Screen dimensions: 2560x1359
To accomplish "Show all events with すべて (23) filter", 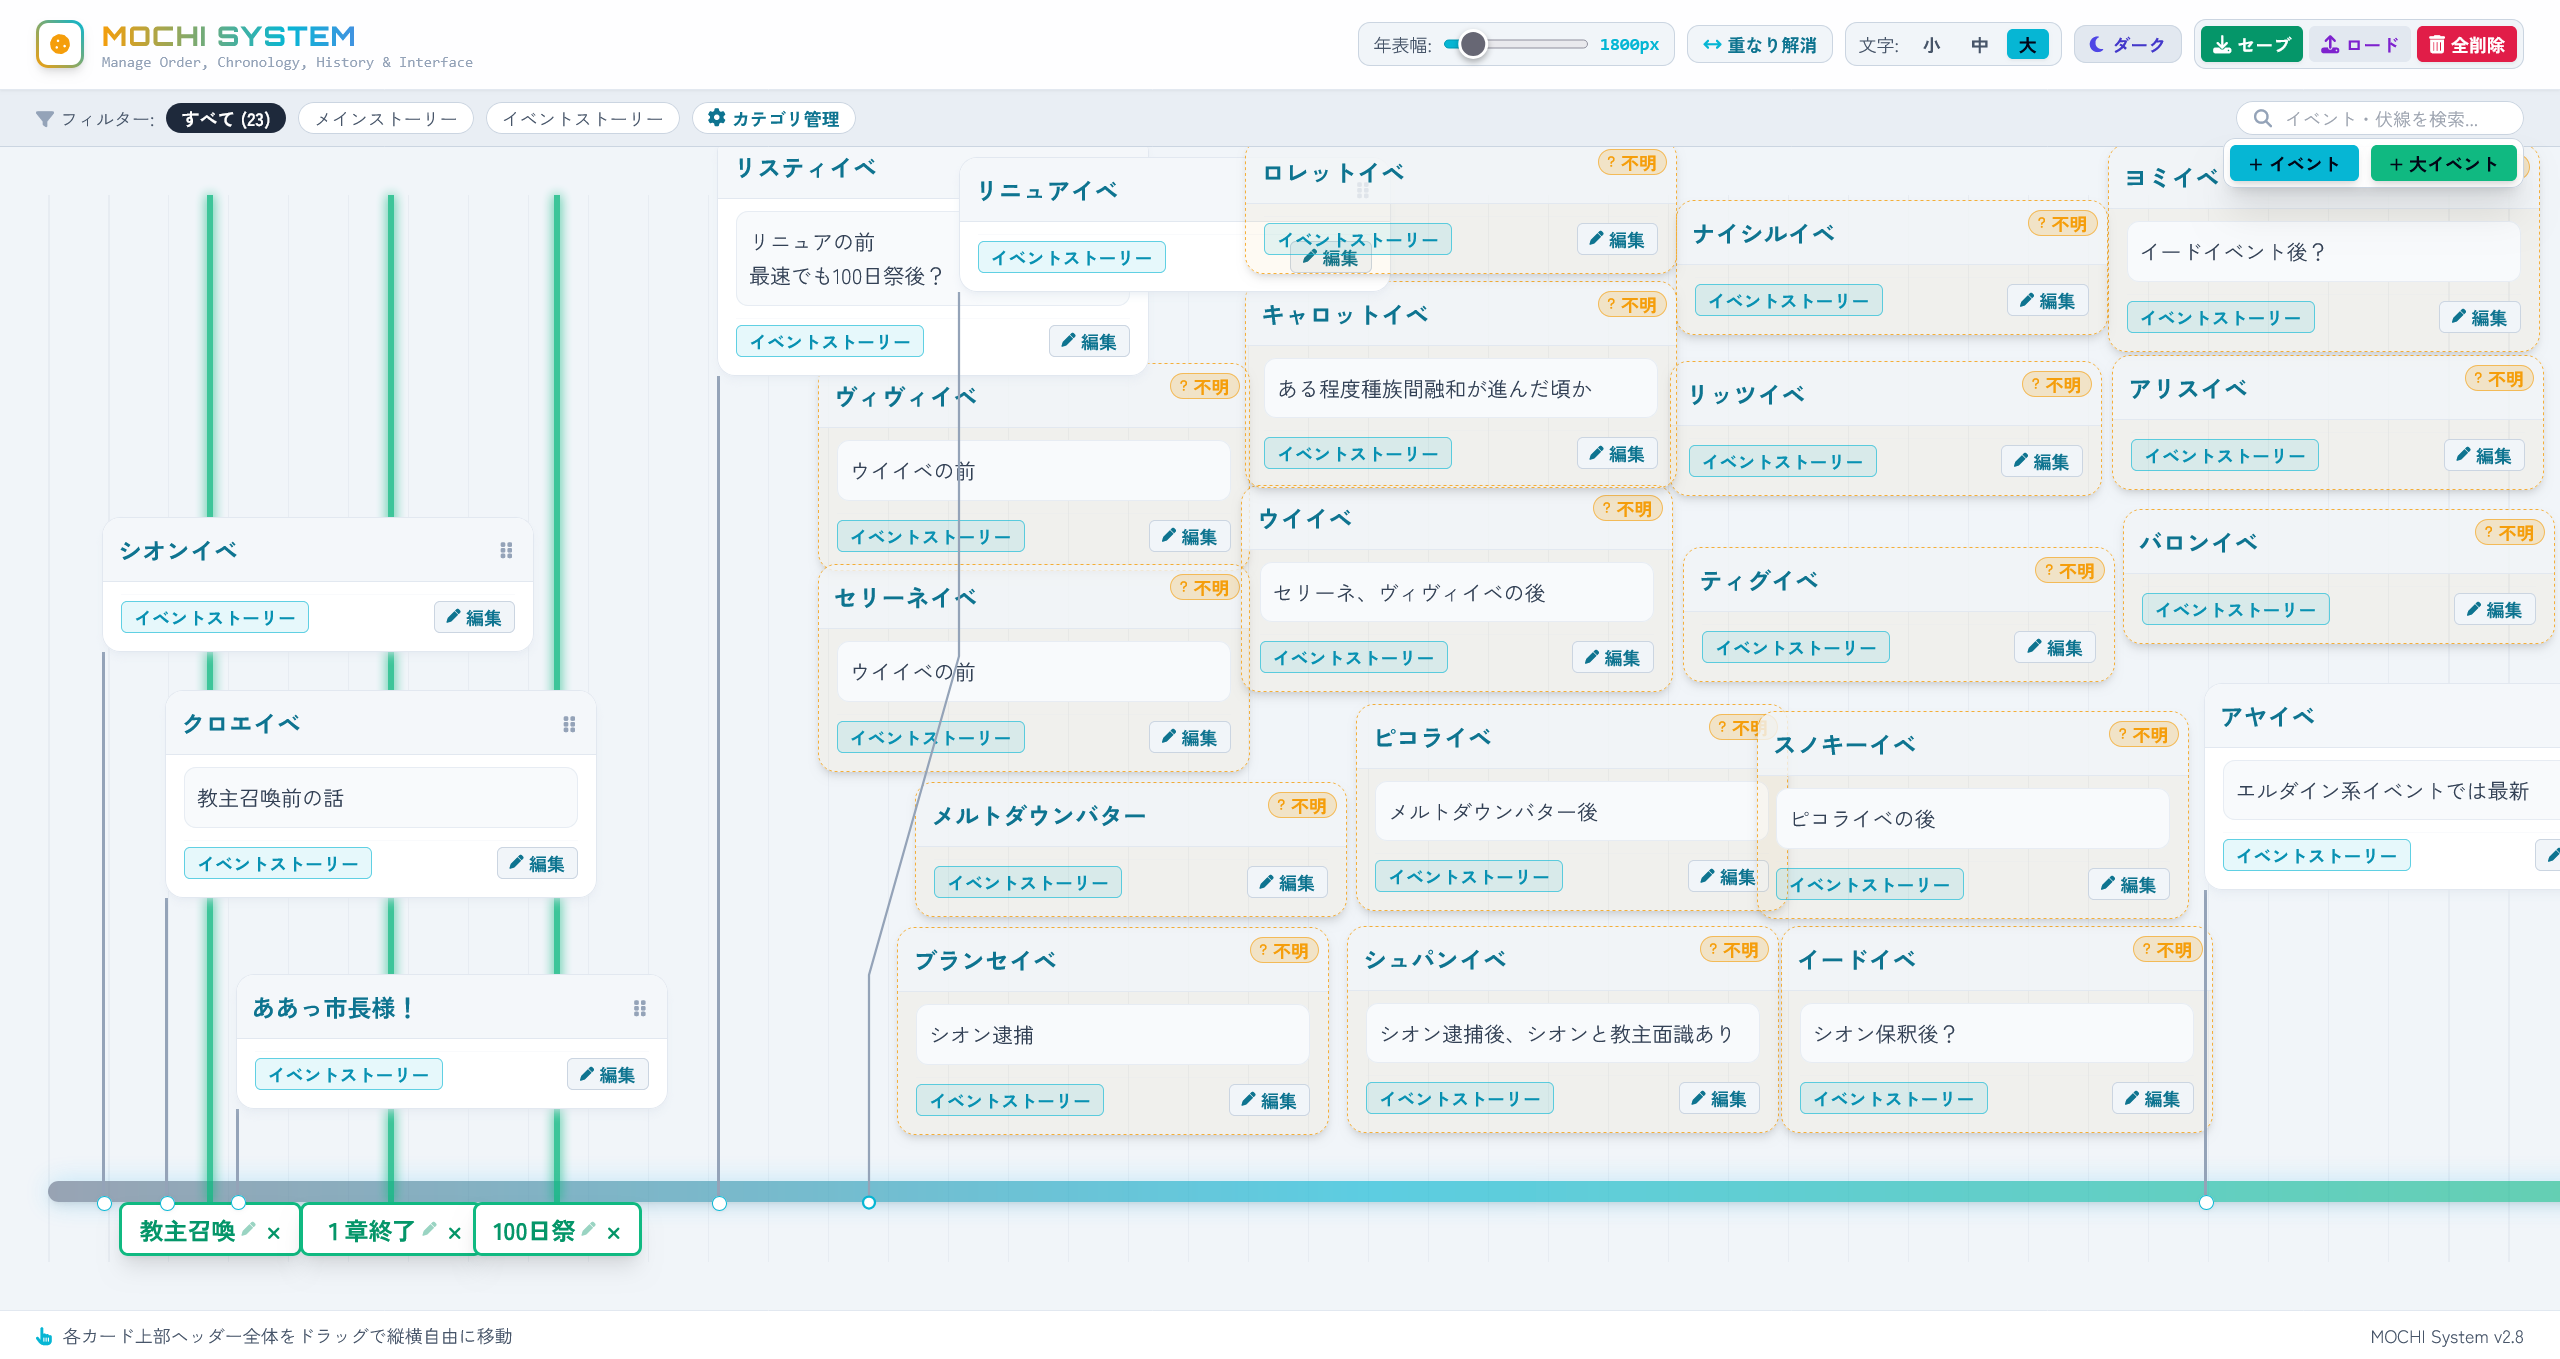I will (x=226, y=119).
